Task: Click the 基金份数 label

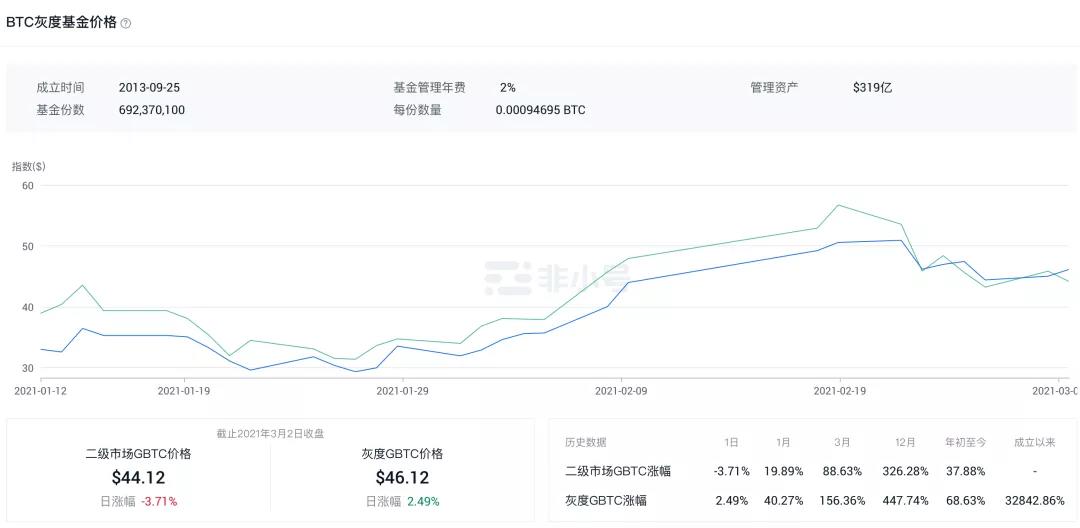Action: [61, 109]
